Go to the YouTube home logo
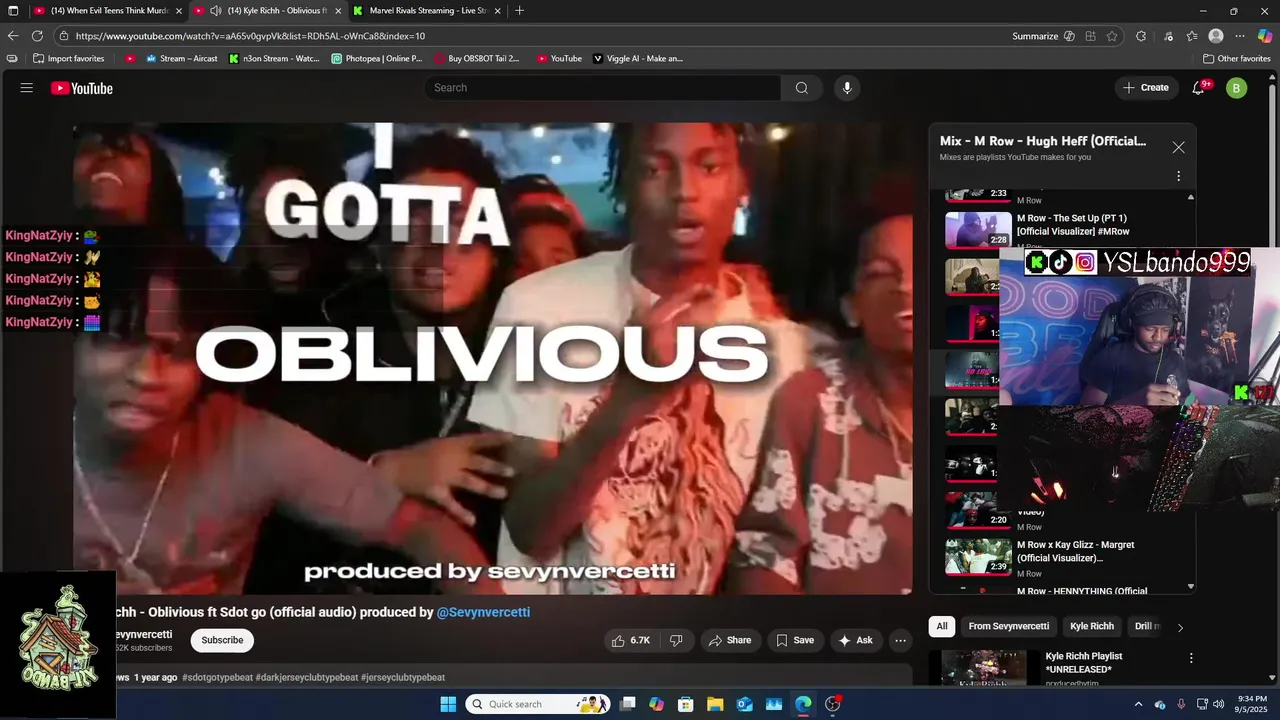1280x720 pixels. pyautogui.click(x=82, y=88)
